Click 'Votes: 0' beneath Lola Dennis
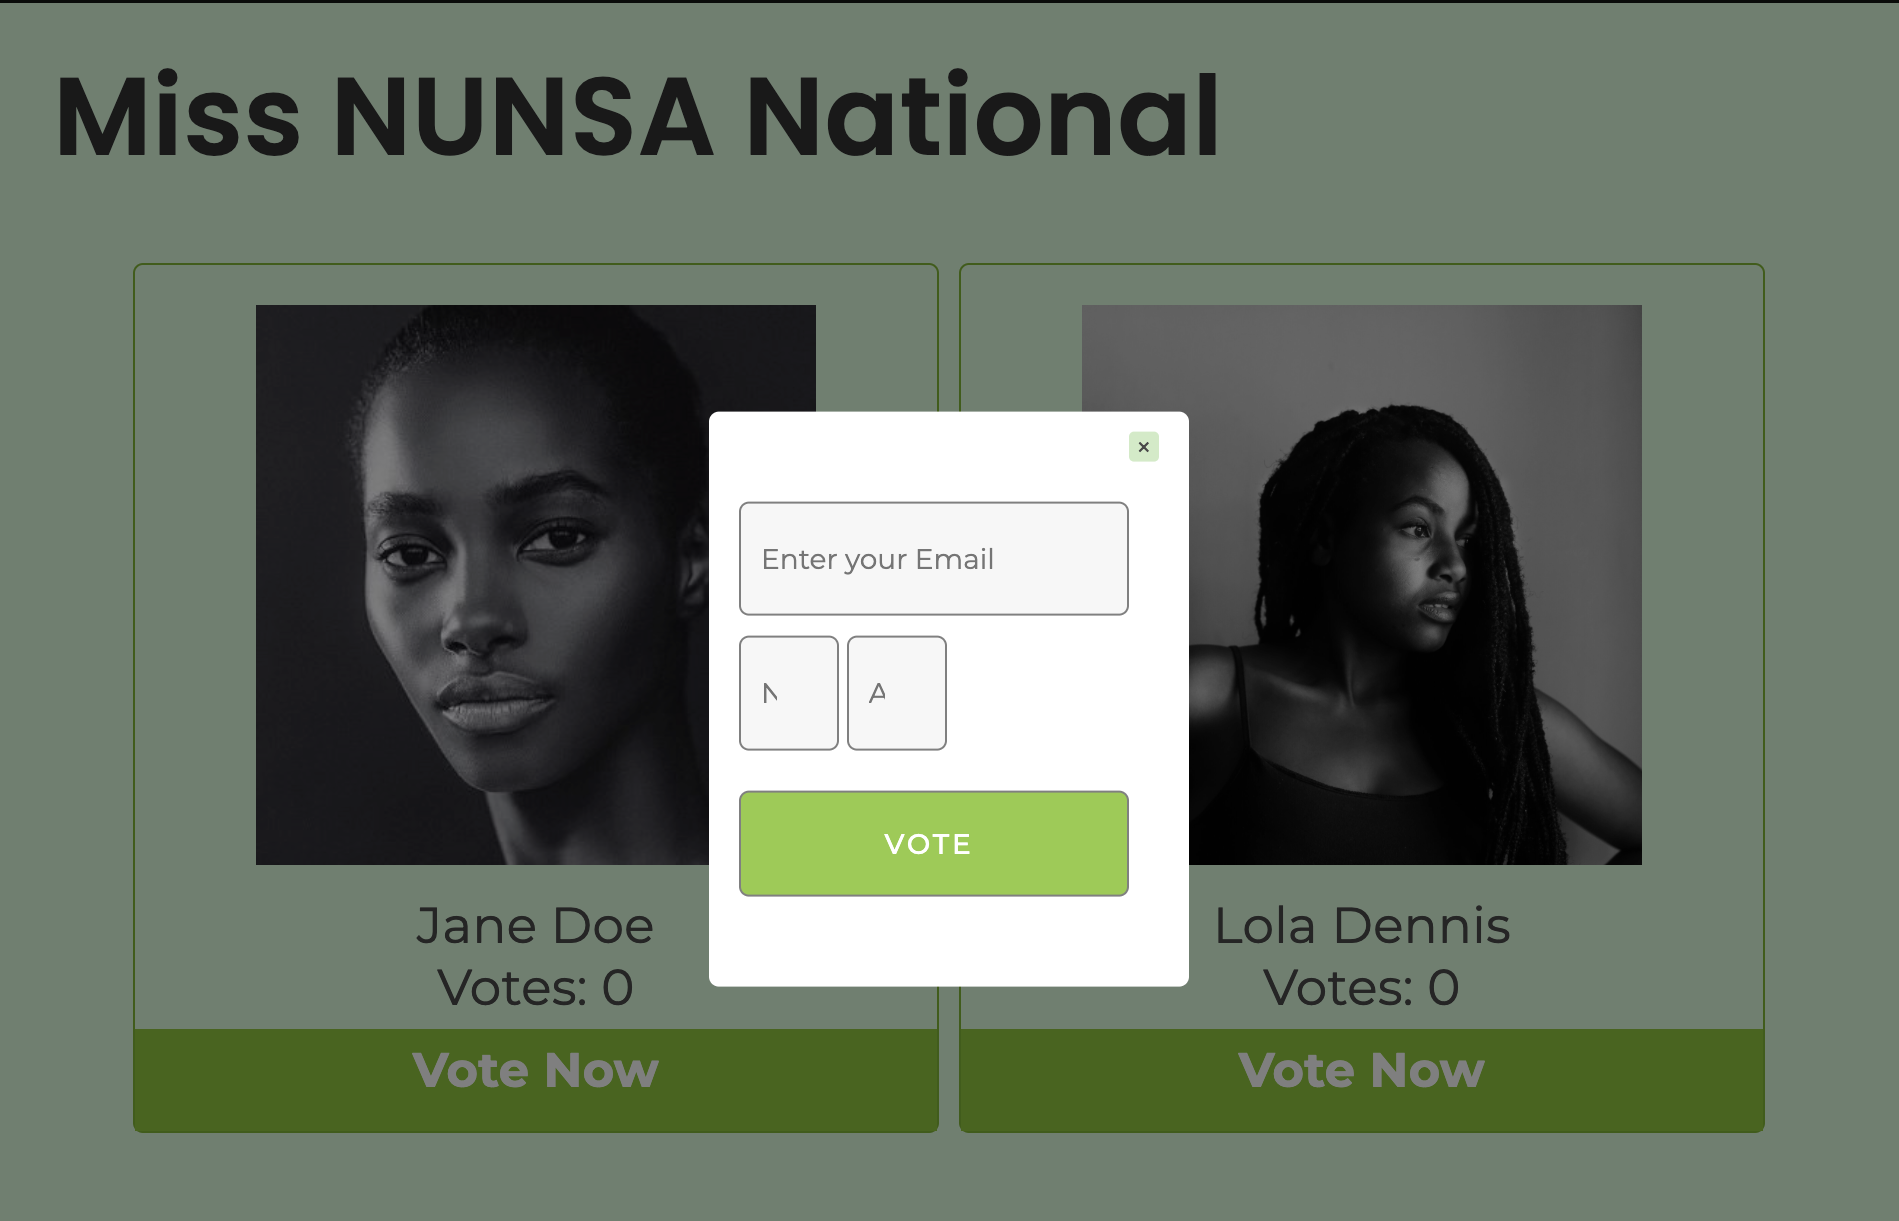Image resolution: width=1899 pixels, height=1221 pixels. (x=1362, y=988)
